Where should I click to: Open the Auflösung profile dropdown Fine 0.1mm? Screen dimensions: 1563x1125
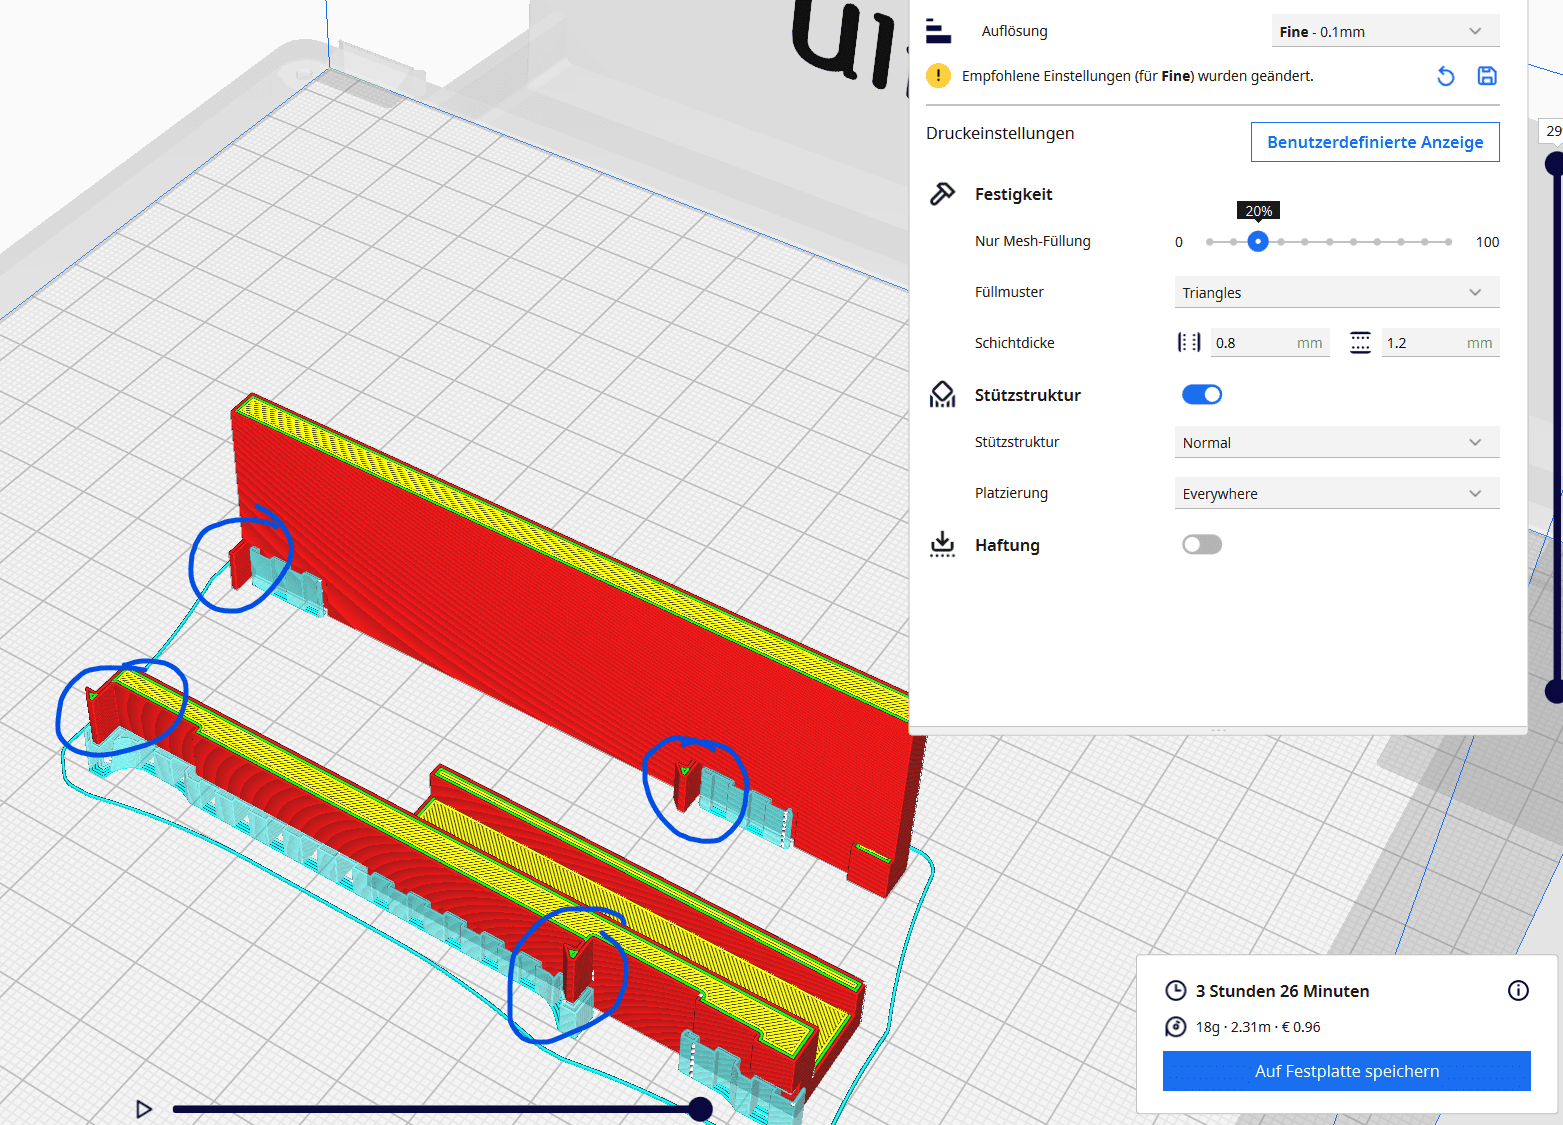pyautogui.click(x=1385, y=31)
